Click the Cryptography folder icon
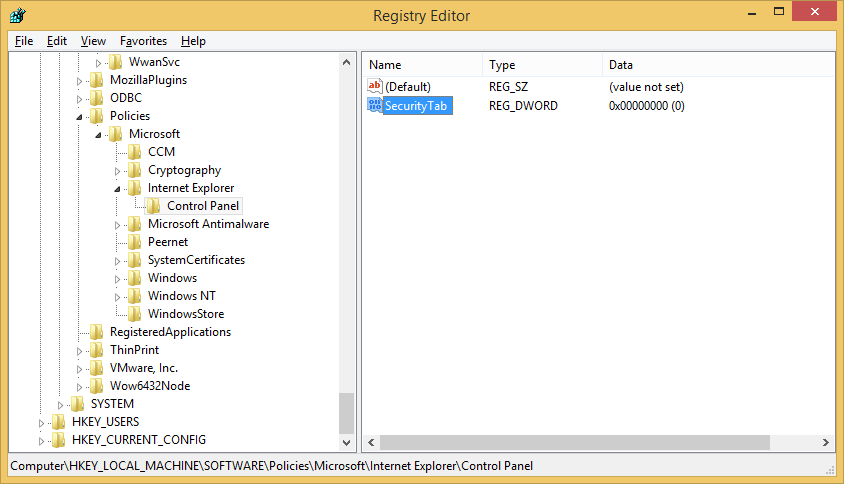The height and width of the screenshot is (484, 844). pyautogui.click(x=135, y=170)
